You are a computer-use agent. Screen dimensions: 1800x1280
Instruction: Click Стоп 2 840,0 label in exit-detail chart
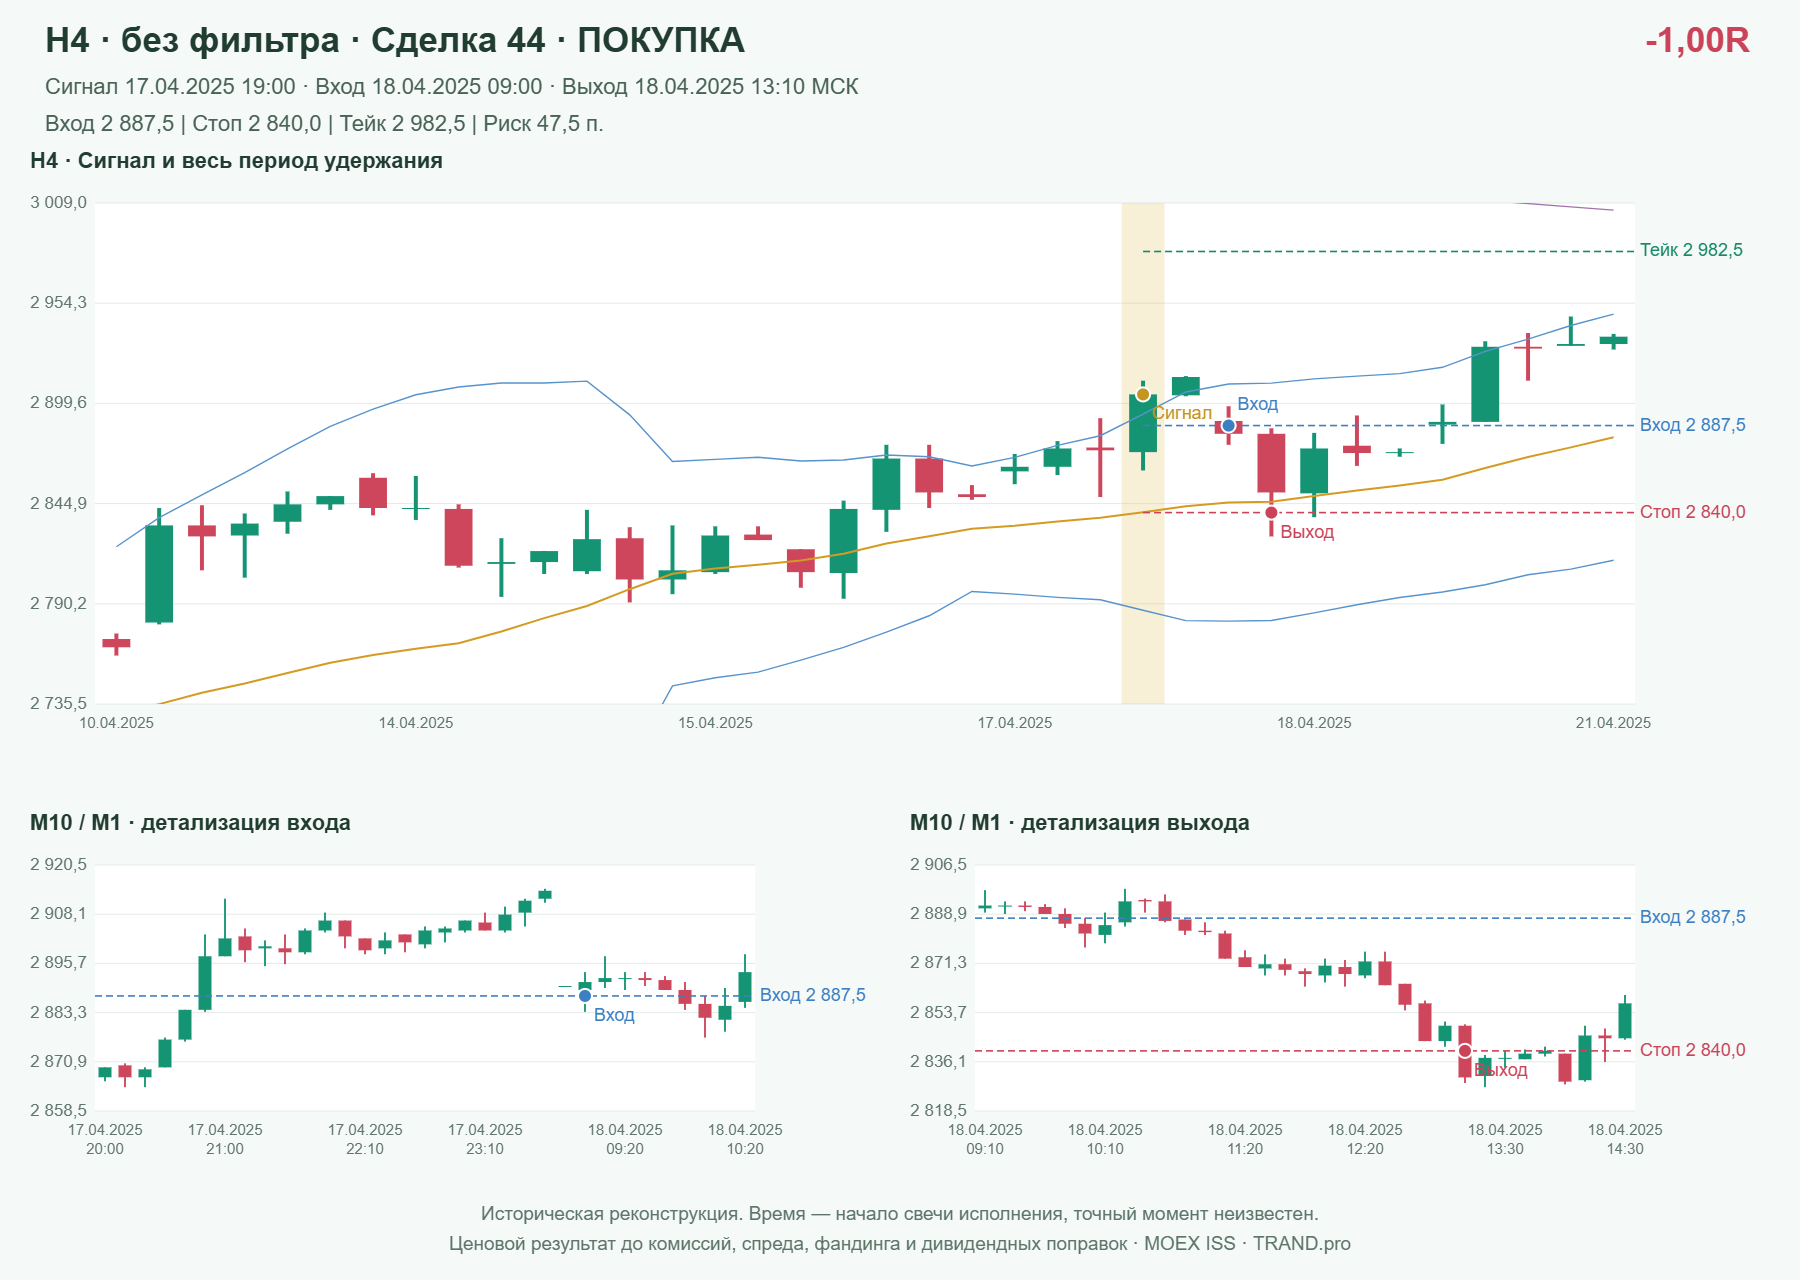click(1692, 1050)
